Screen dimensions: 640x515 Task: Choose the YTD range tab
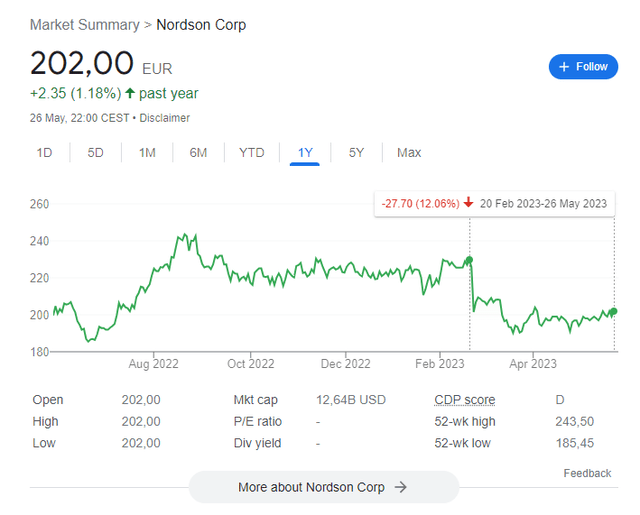click(252, 153)
